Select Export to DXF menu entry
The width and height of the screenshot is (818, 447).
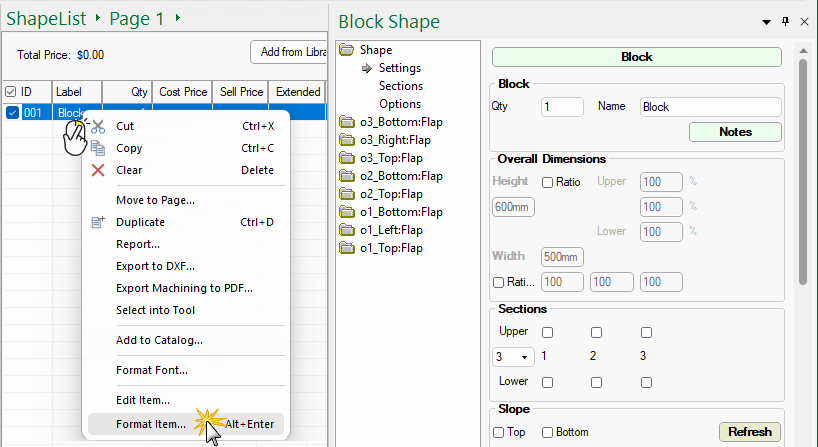[x=155, y=266]
